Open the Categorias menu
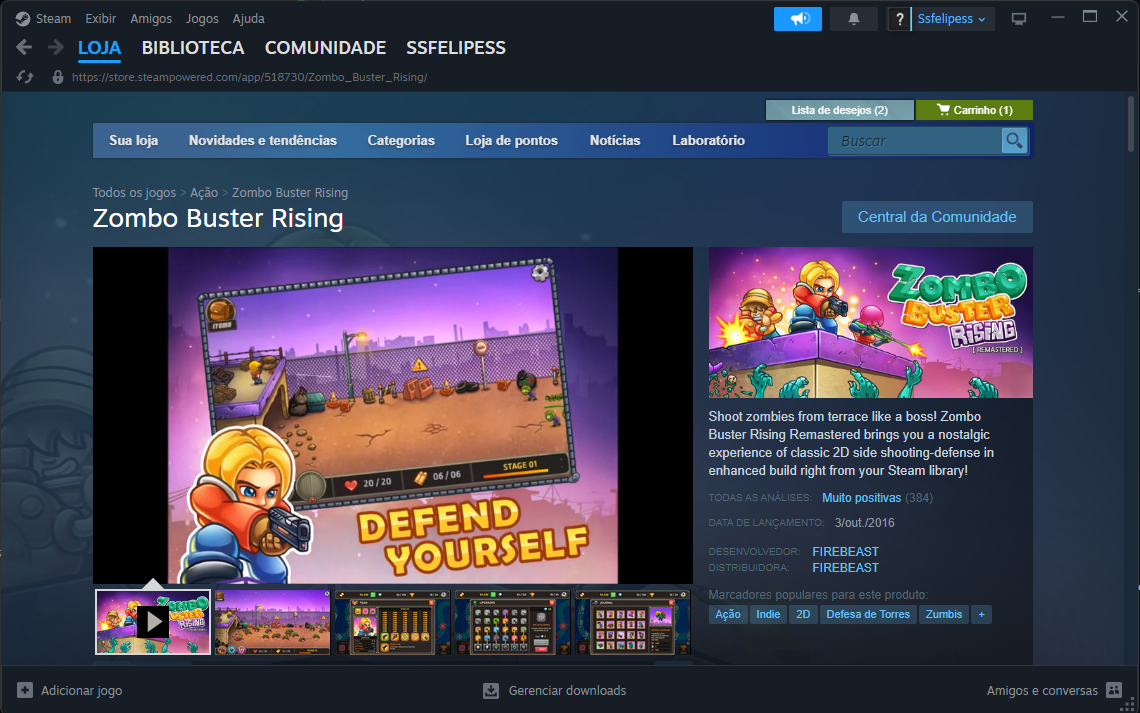Viewport: 1140px width, 713px height. coord(401,140)
